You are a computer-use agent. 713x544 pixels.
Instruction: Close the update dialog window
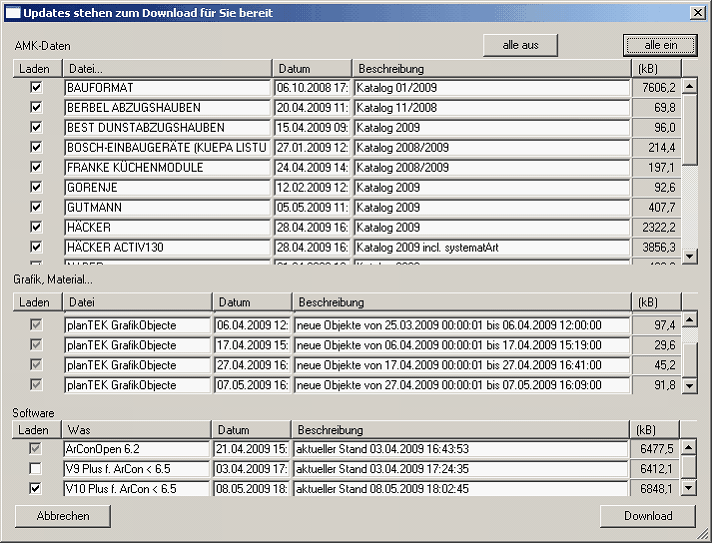click(697, 13)
